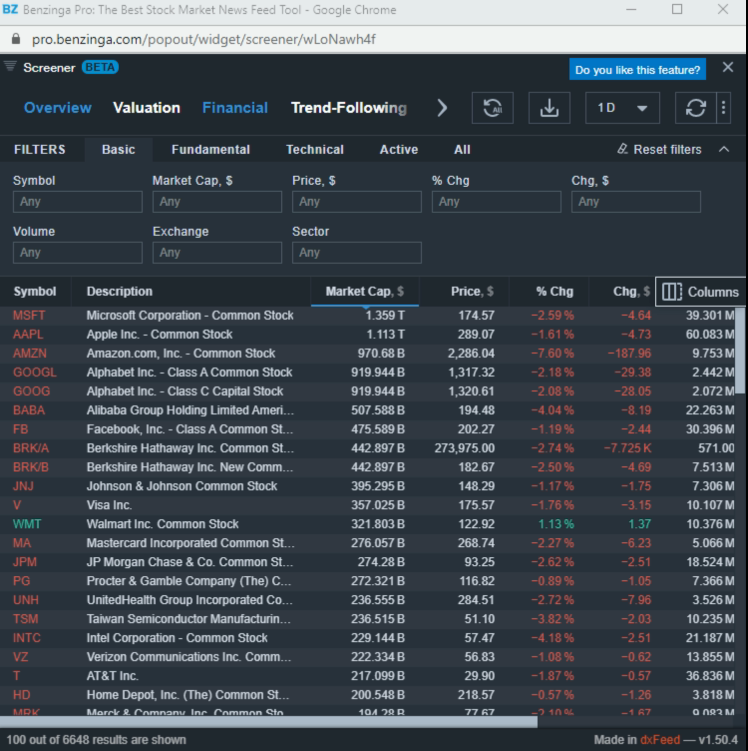Switch to the Overview view
This screenshot has width=748, height=751.
tap(57, 108)
